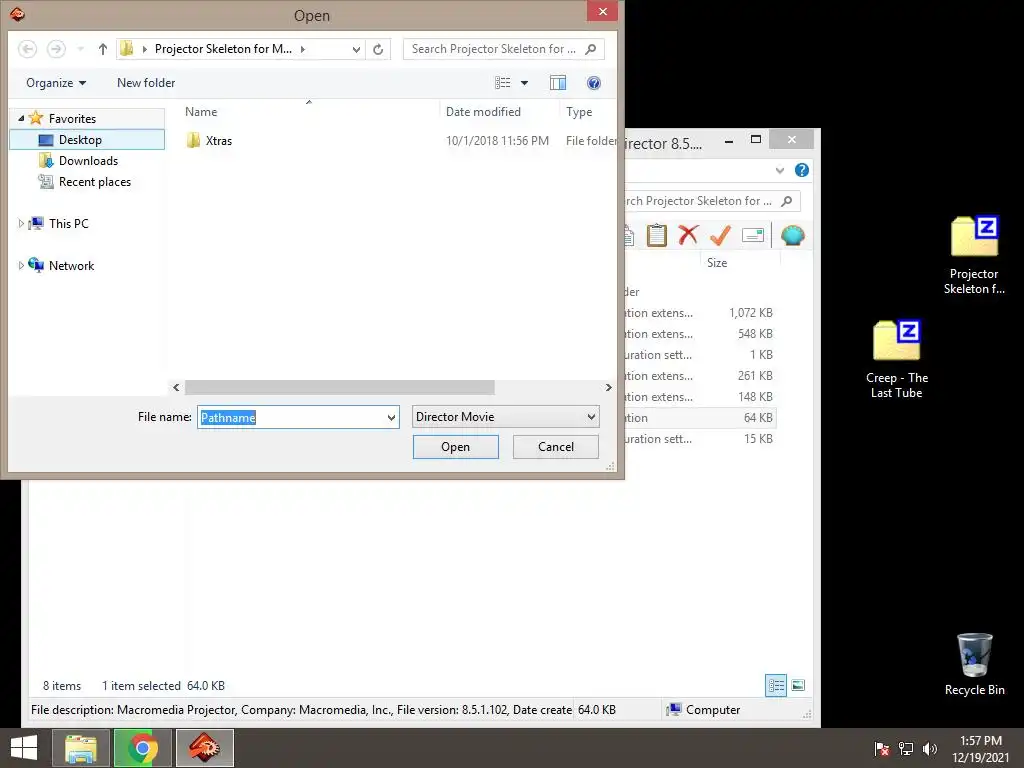Click New folder button
The width and height of the screenshot is (1024, 768).
(x=146, y=83)
